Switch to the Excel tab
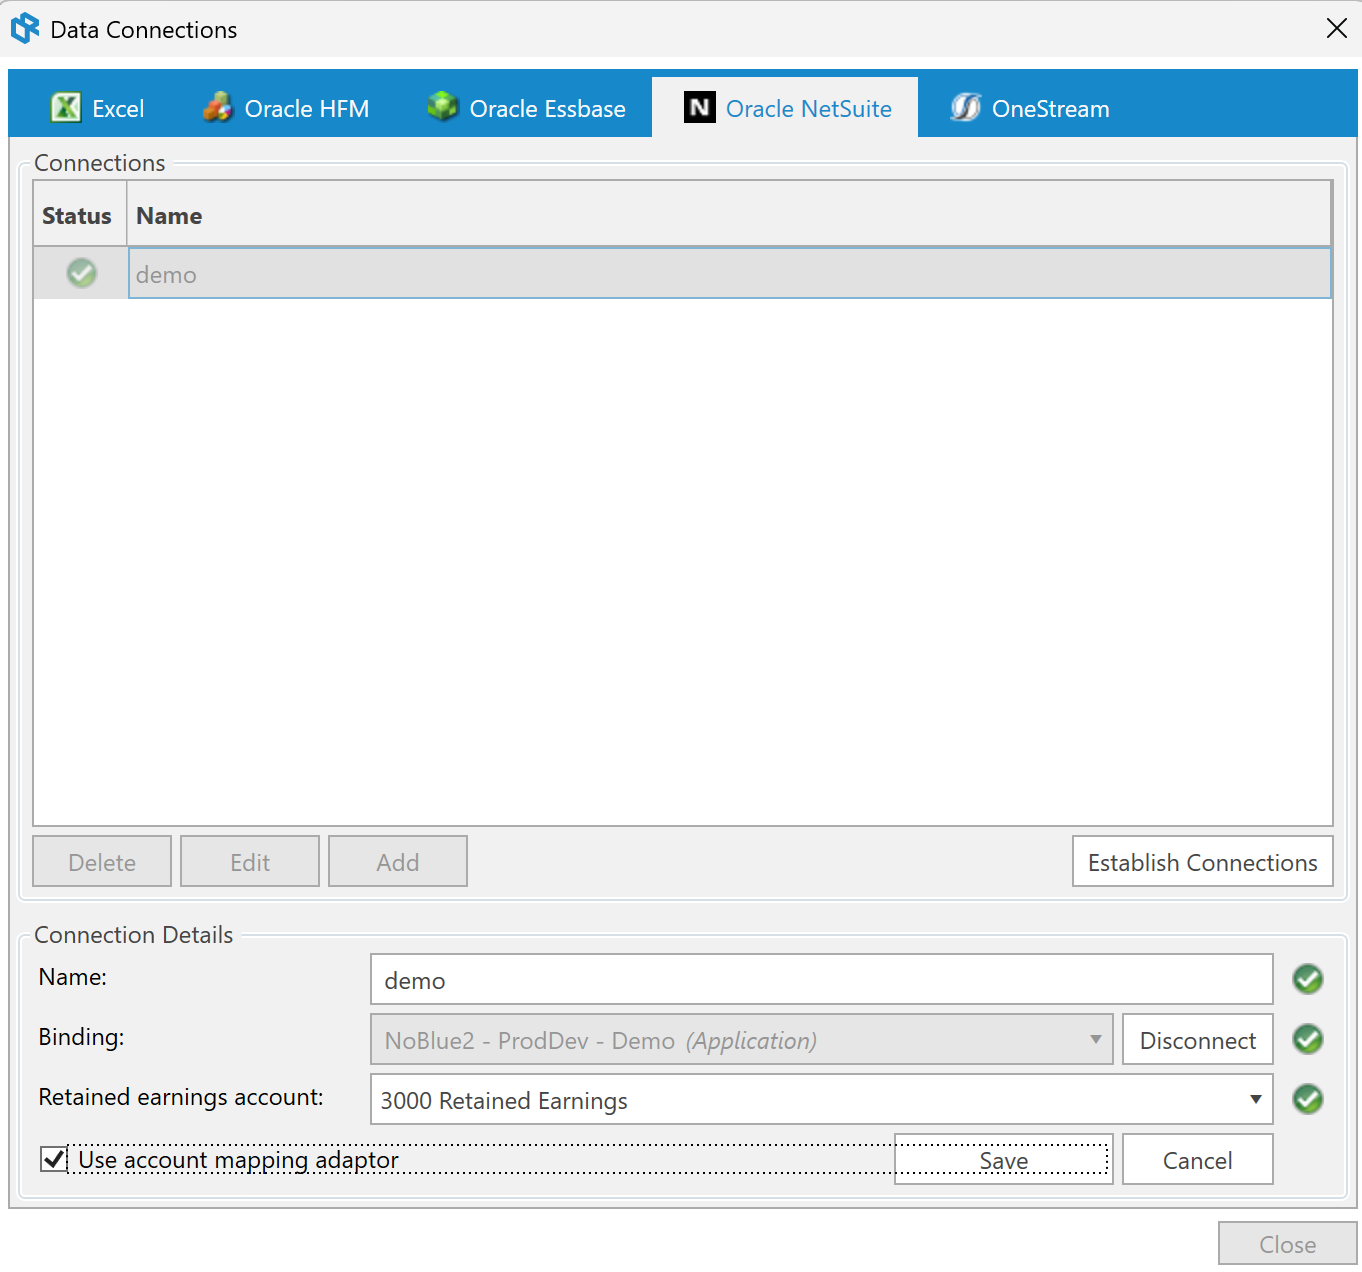This screenshot has height=1272, width=1362. (97, 107)
